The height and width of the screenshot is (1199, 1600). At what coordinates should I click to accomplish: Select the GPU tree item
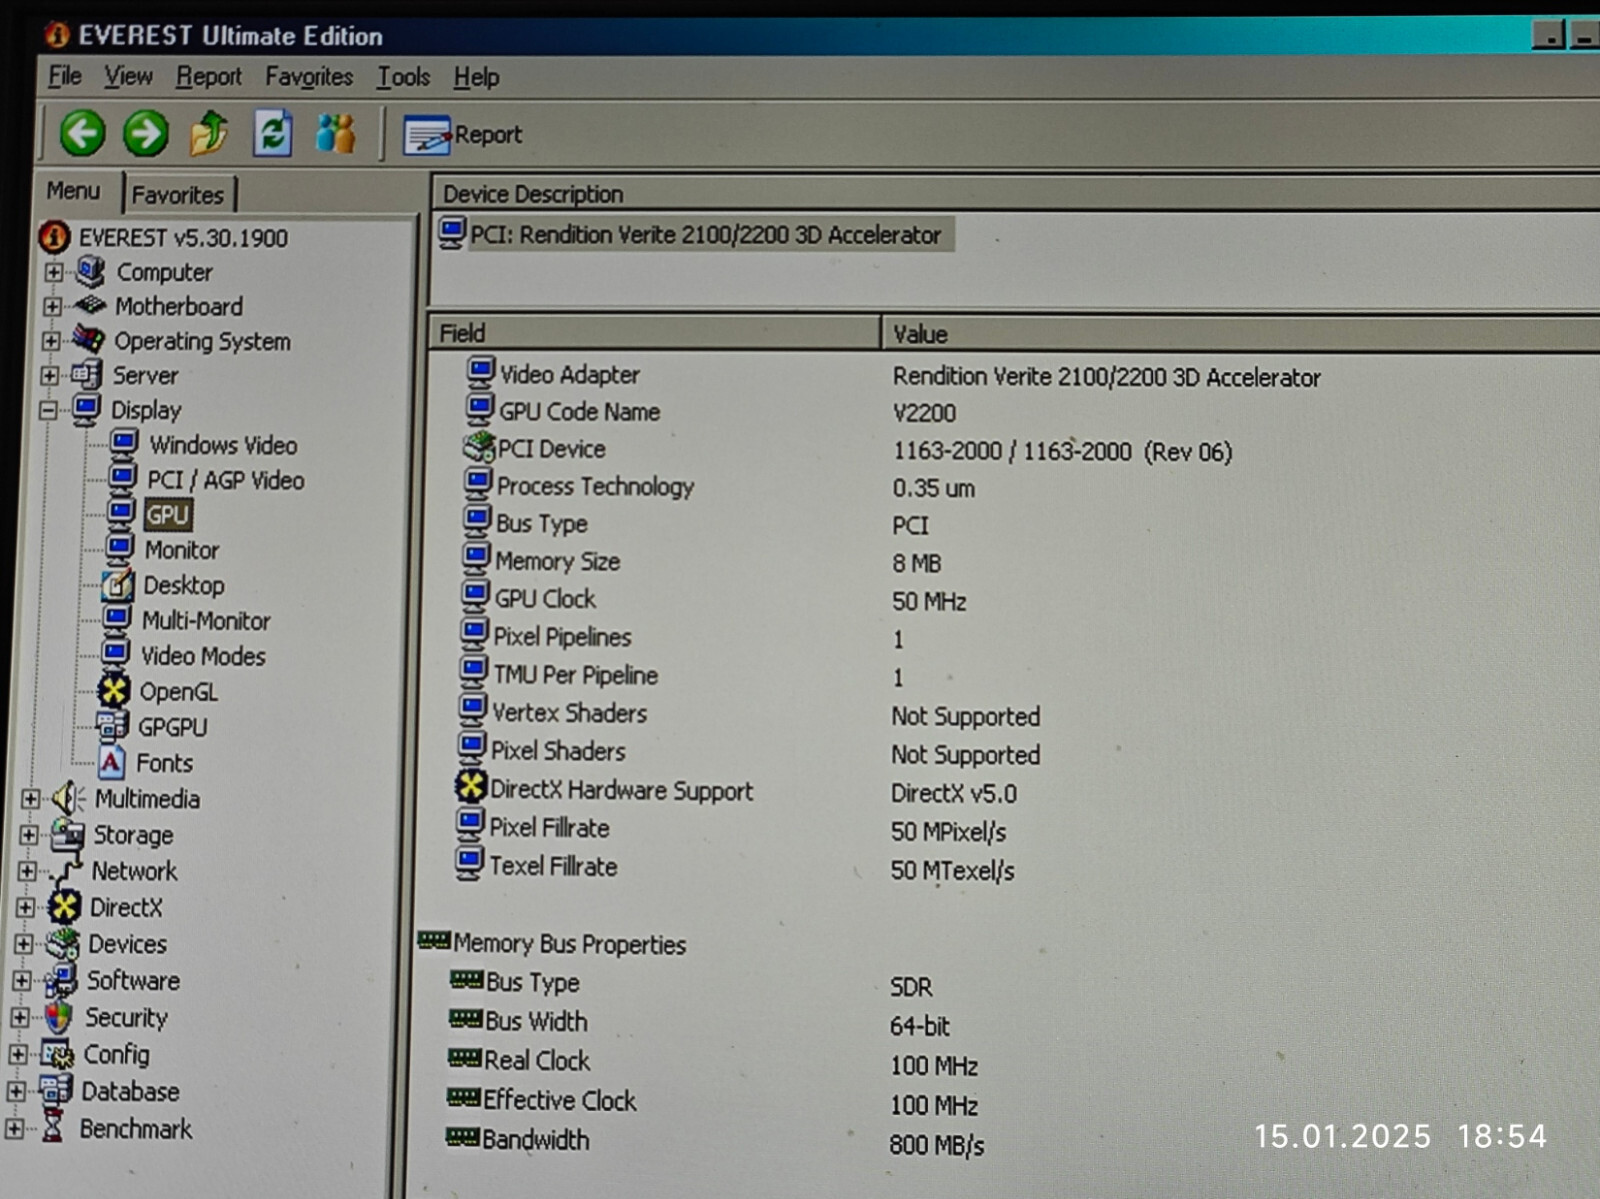pyautogui.click(x=167, y=515)
